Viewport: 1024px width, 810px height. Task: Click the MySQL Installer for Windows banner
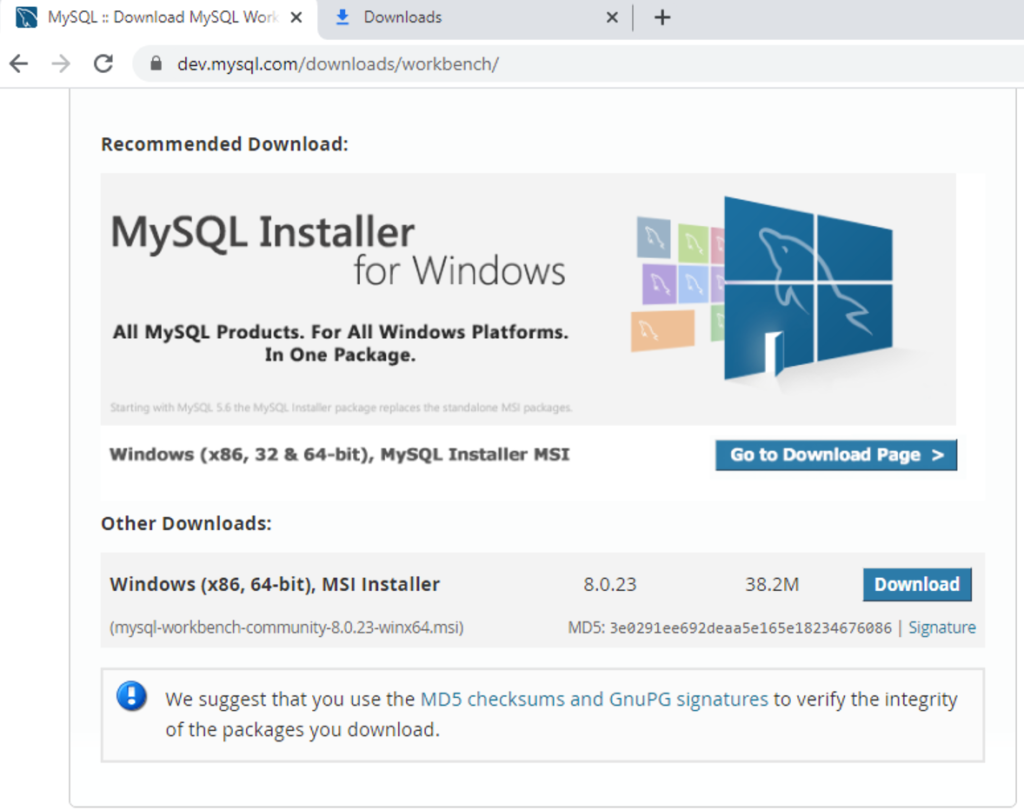click(528, 299)
